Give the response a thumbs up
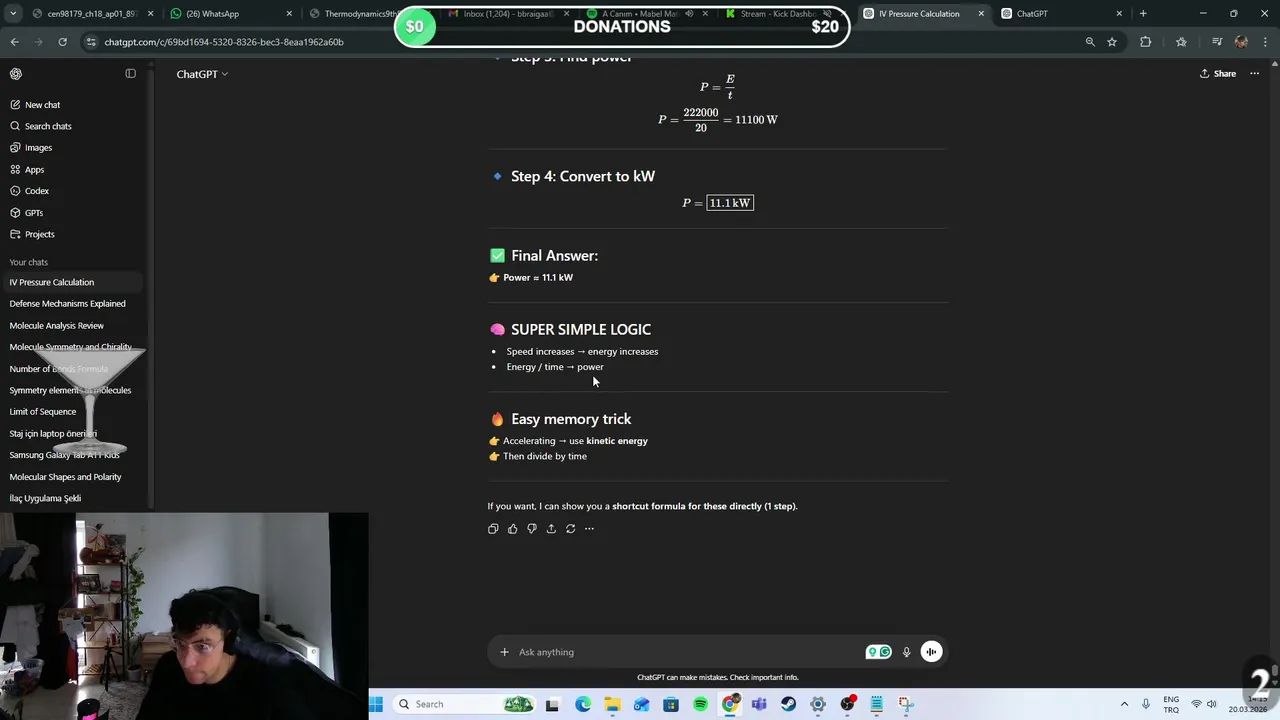The image size is (1280, 720). [x=512, y=529]
